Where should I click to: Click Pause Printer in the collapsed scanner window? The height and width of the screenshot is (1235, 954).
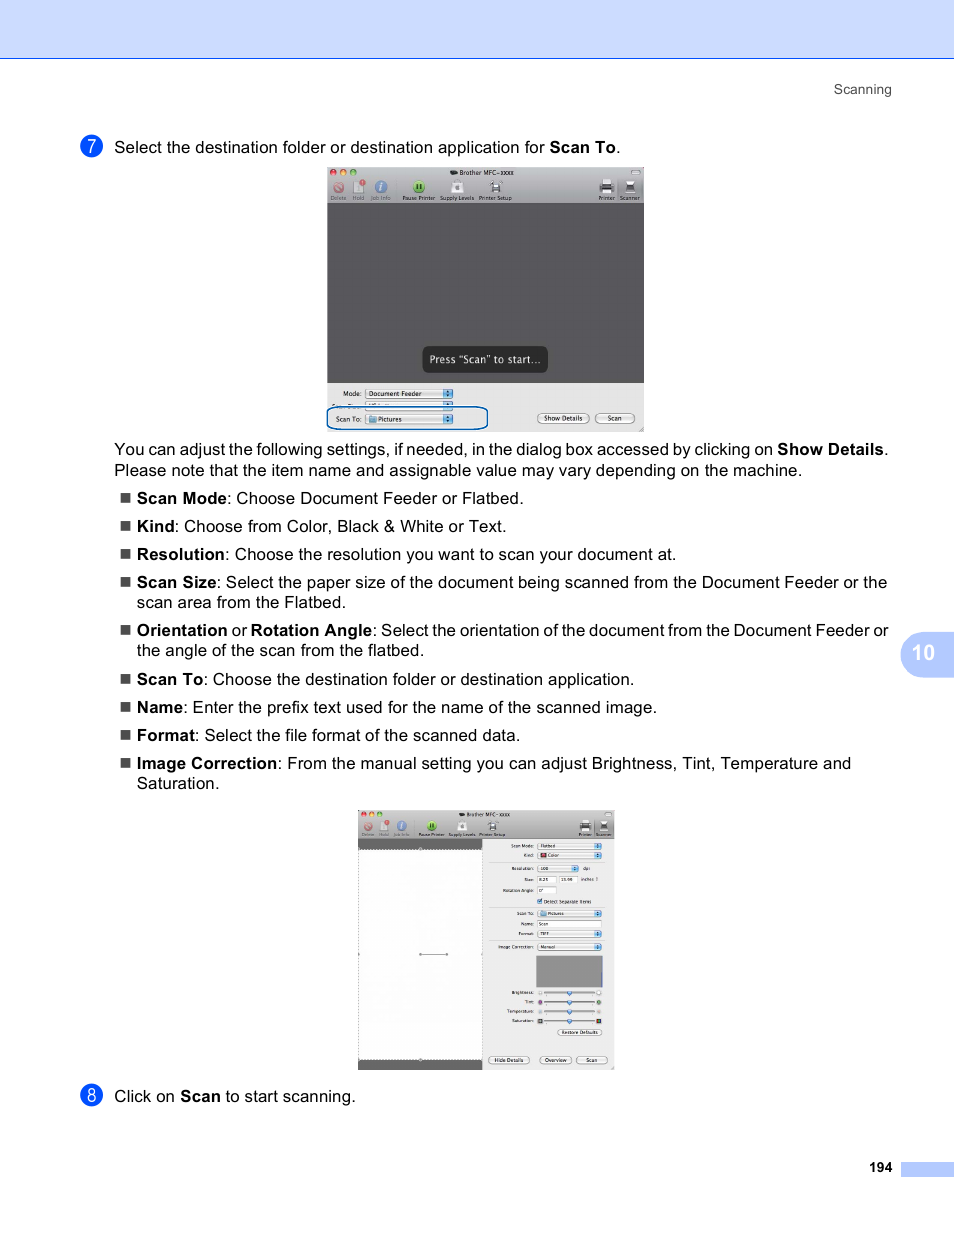[x=419, y=188]
